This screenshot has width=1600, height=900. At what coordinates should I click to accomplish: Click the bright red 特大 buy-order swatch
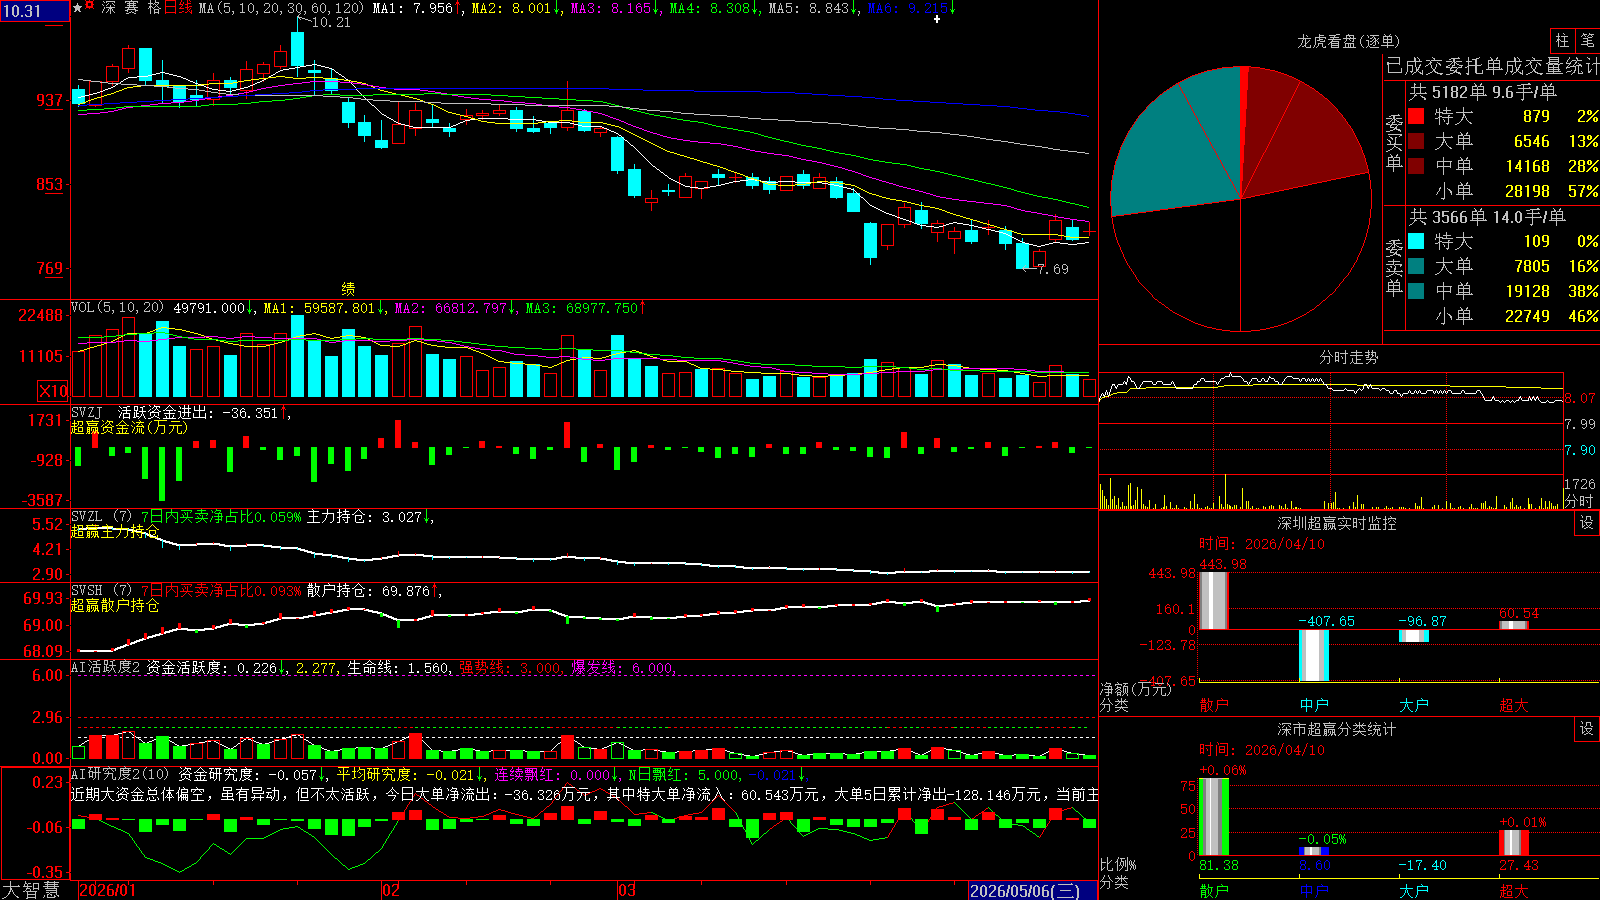coord(1416,116)
